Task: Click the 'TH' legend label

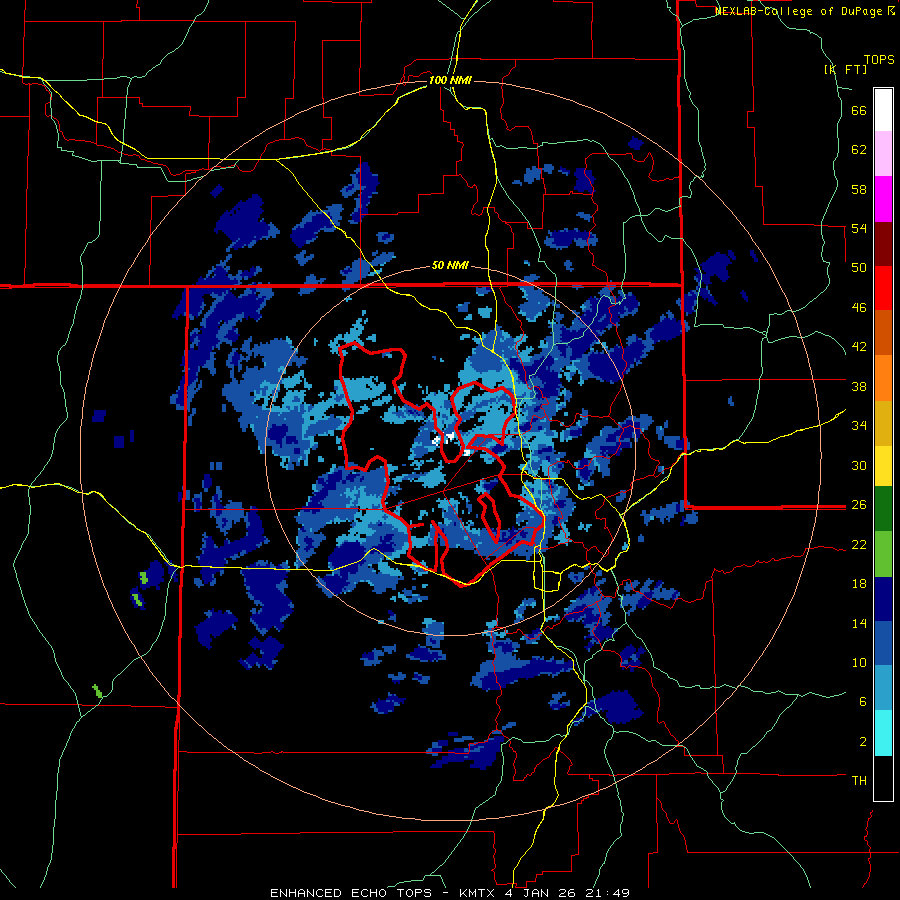Action: [859, 780]
